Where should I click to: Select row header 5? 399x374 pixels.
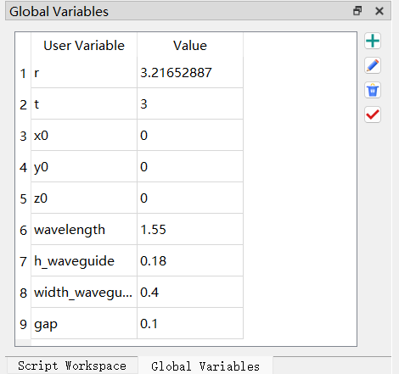click(23, 198)
